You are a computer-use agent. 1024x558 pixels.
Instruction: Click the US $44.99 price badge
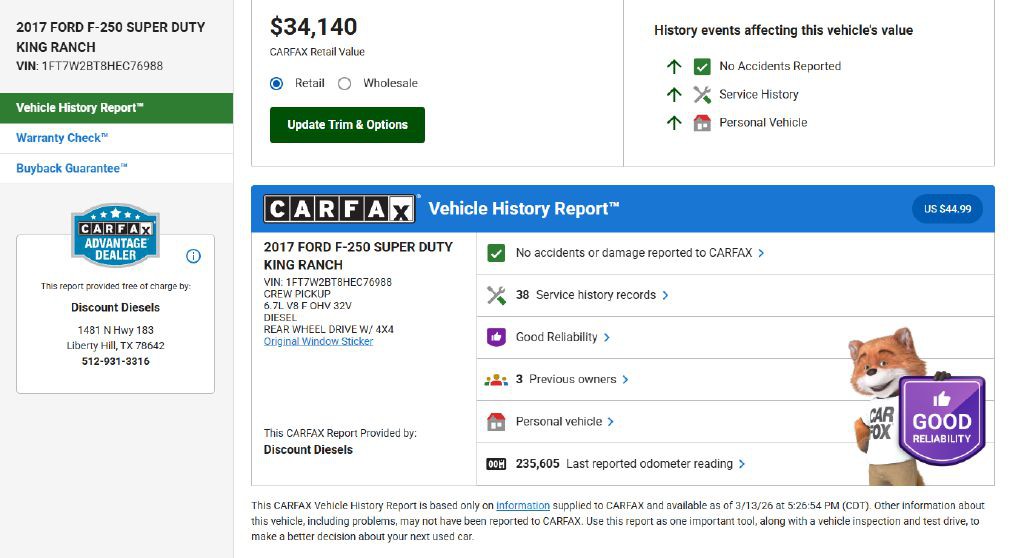(x=947, y=209)
